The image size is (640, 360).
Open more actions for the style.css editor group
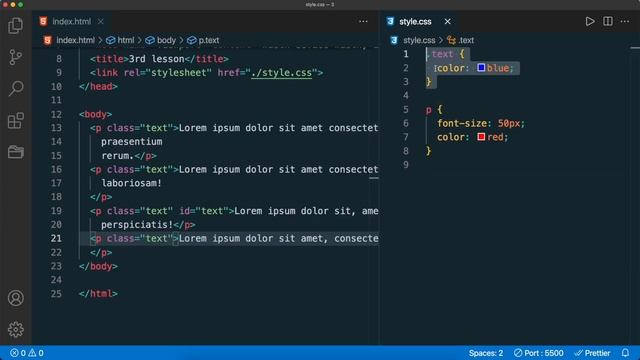point(625,21)
